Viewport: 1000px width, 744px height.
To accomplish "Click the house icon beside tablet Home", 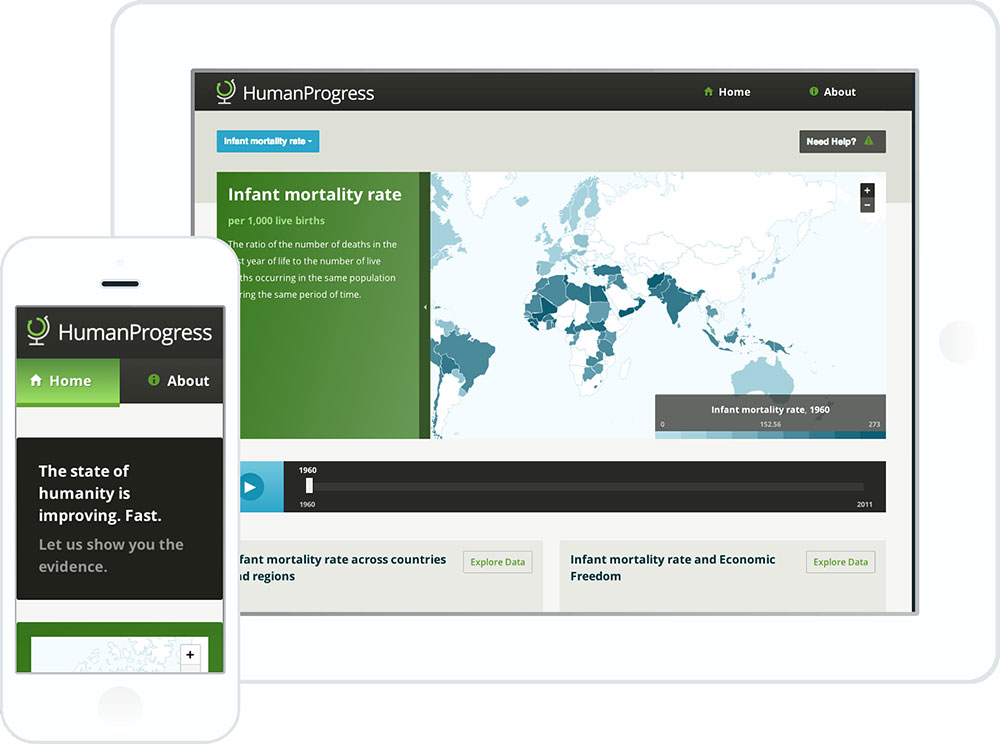I will (708, 92).
